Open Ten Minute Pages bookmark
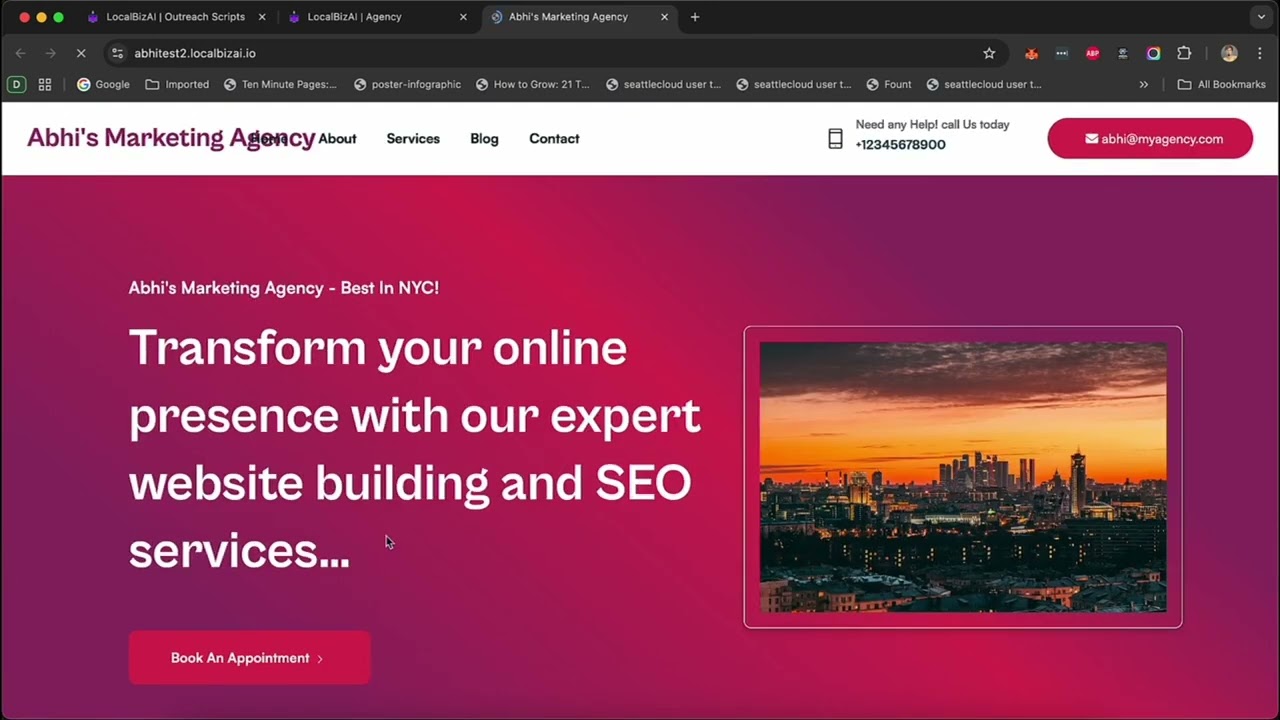Viewport: 1280px width, 720px height. (280, 84)
